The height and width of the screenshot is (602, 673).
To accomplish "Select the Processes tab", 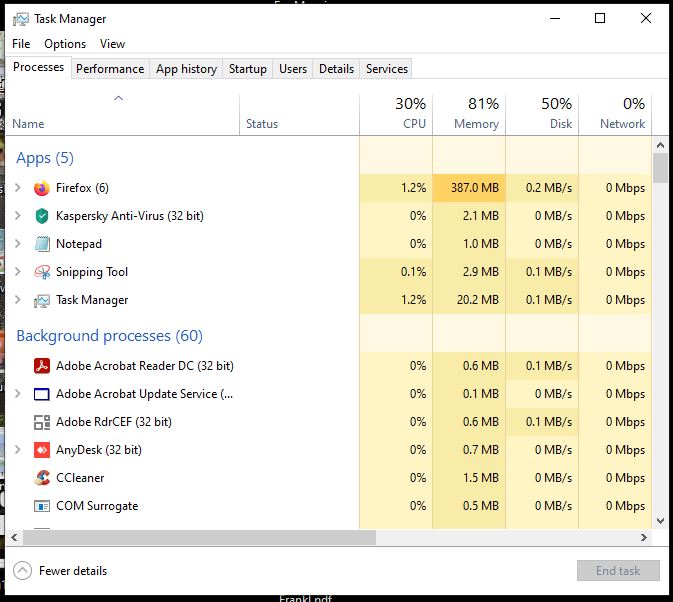I will pyautogui.click(x=38, y=67).
